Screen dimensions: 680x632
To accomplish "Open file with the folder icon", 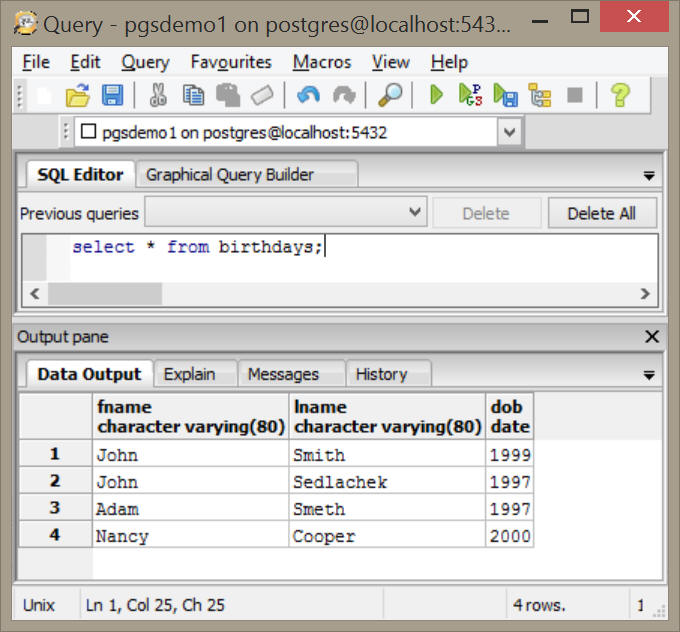I will pos(78,95).
